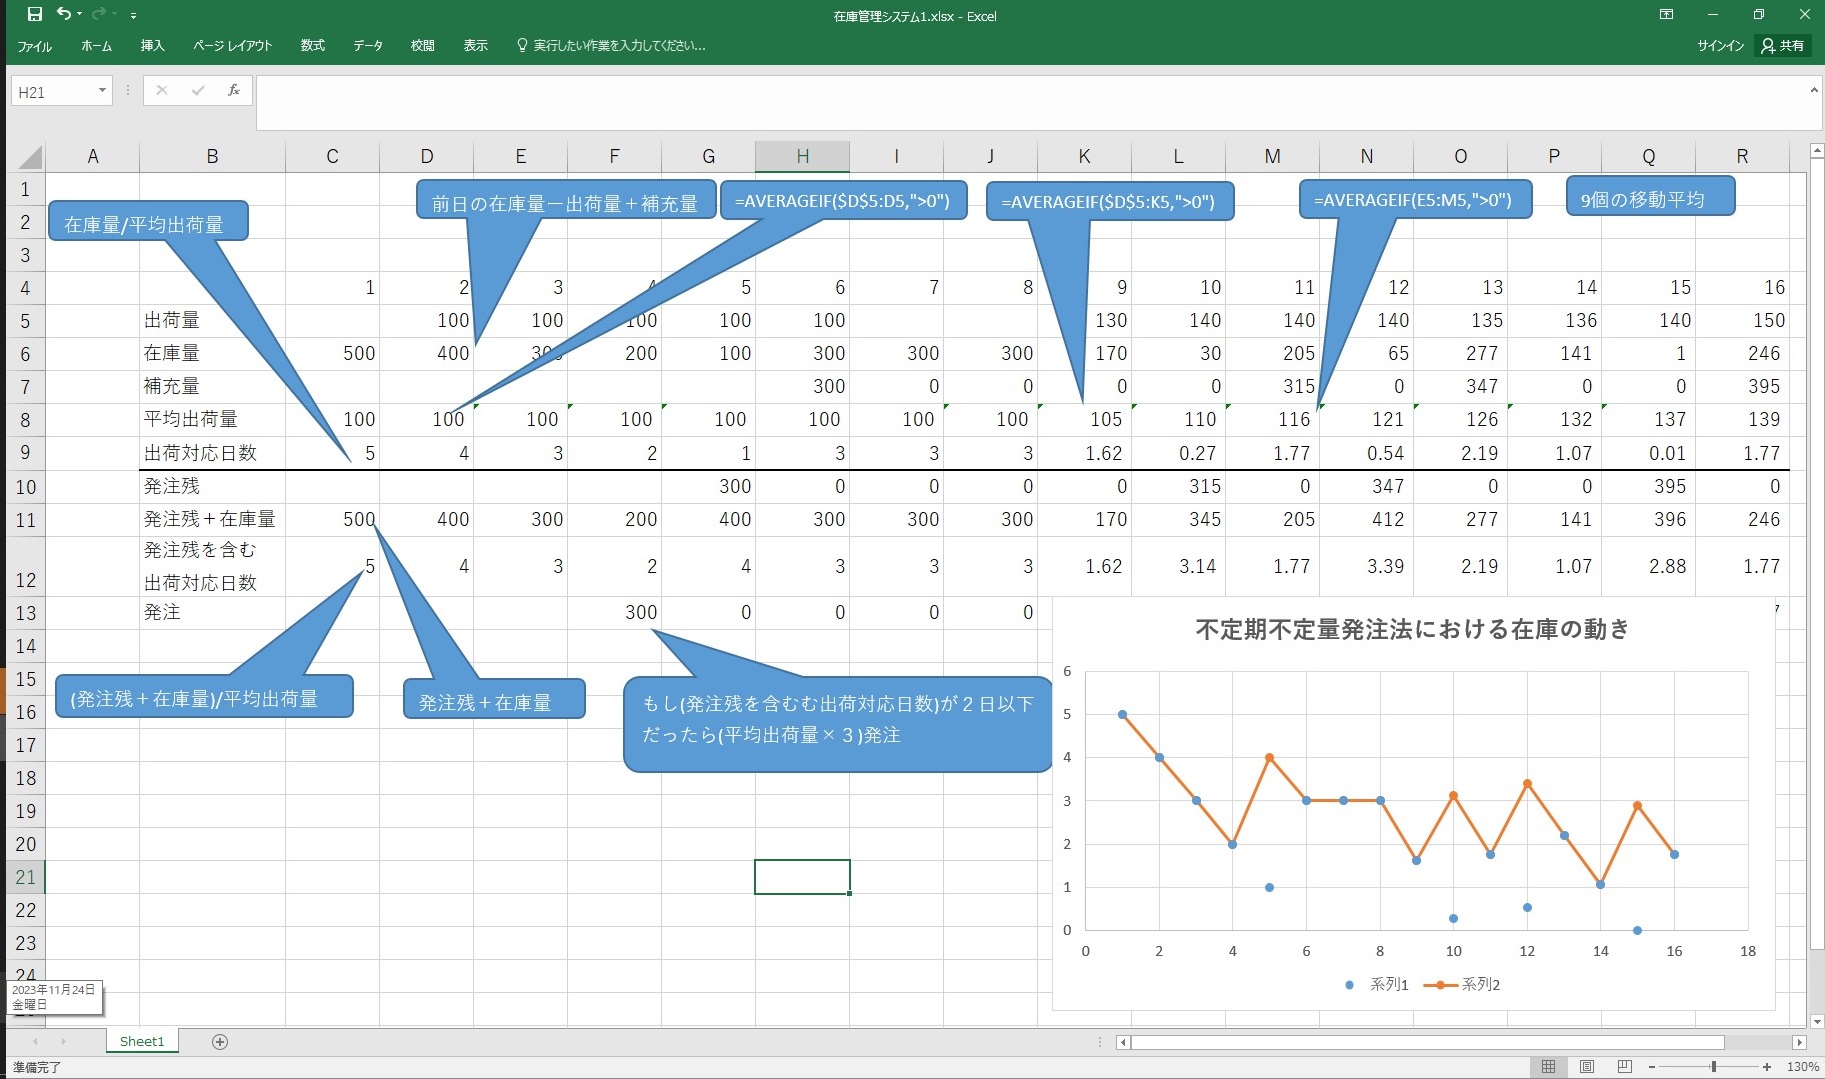Switch to Page Break Preview view

click(1624, 1067)
